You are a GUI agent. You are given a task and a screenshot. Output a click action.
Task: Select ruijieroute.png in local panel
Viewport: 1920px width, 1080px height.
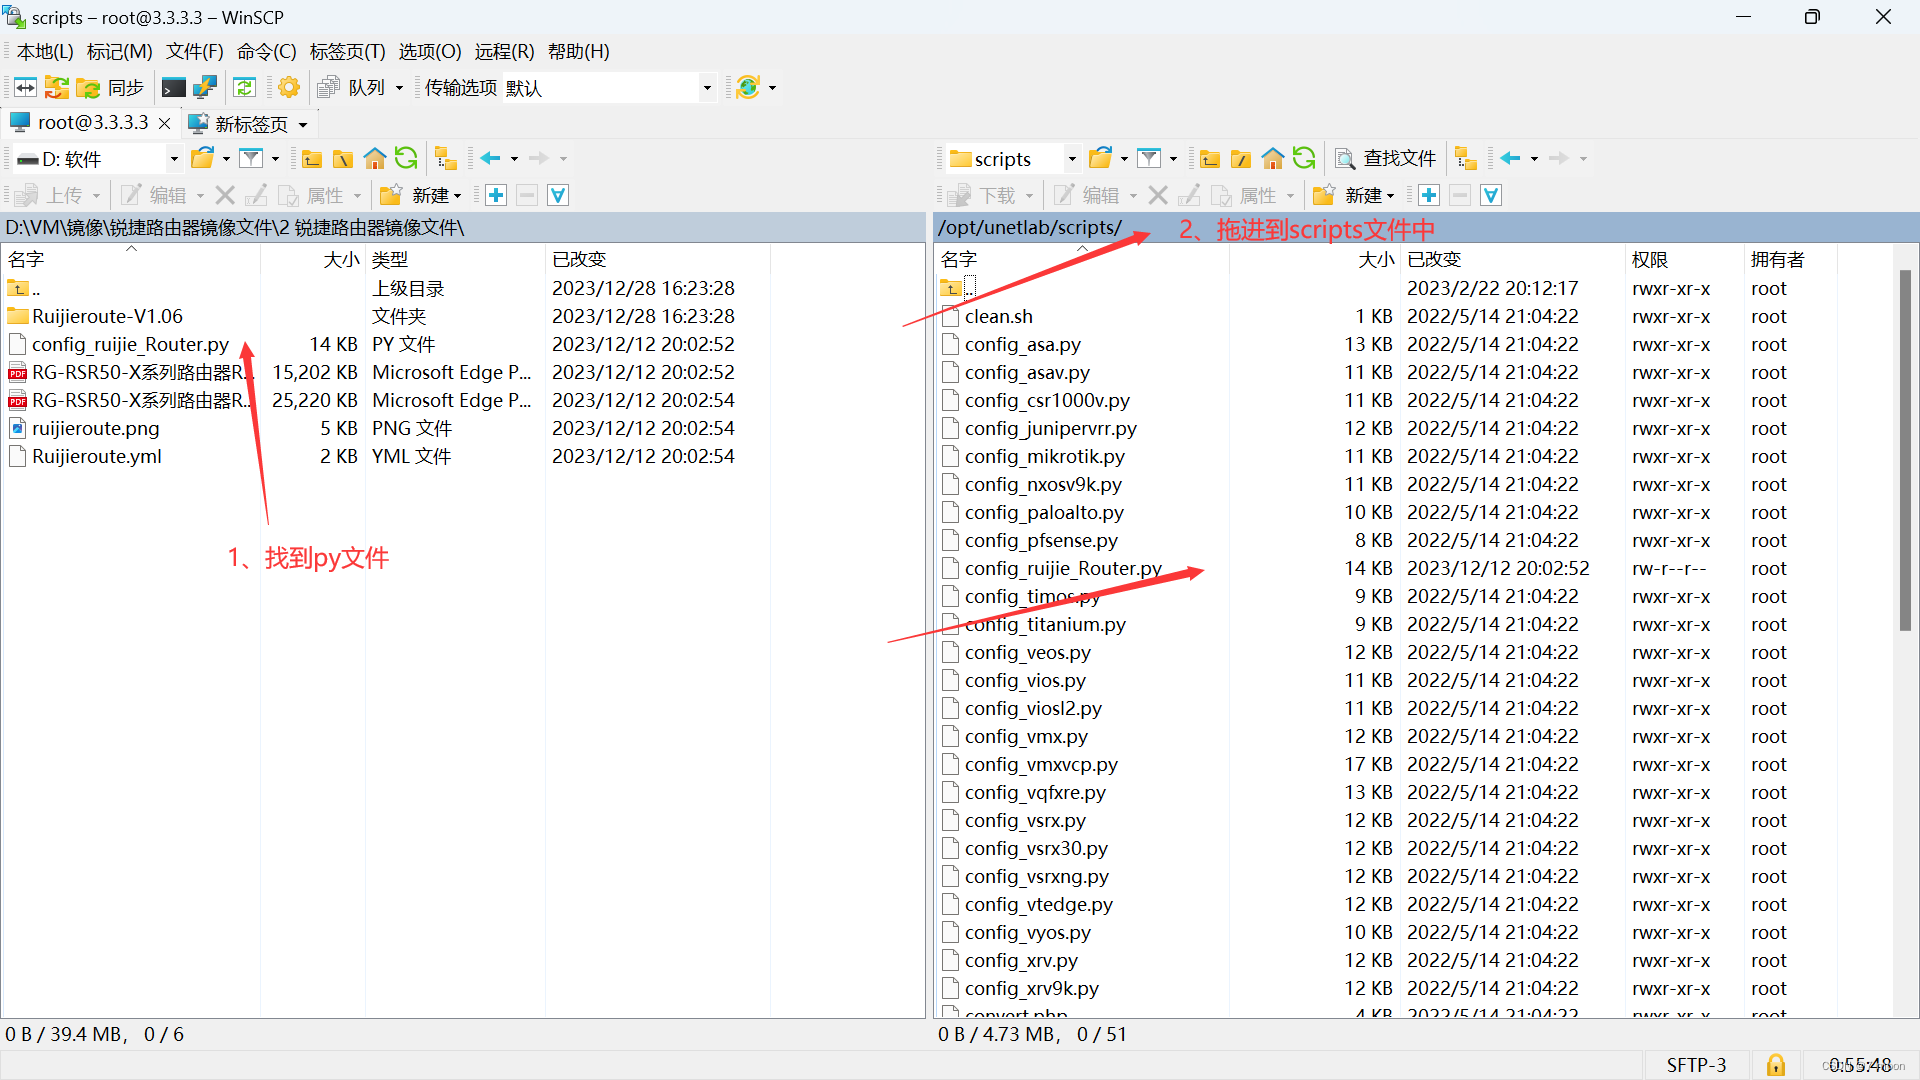[x=96, y=428]
